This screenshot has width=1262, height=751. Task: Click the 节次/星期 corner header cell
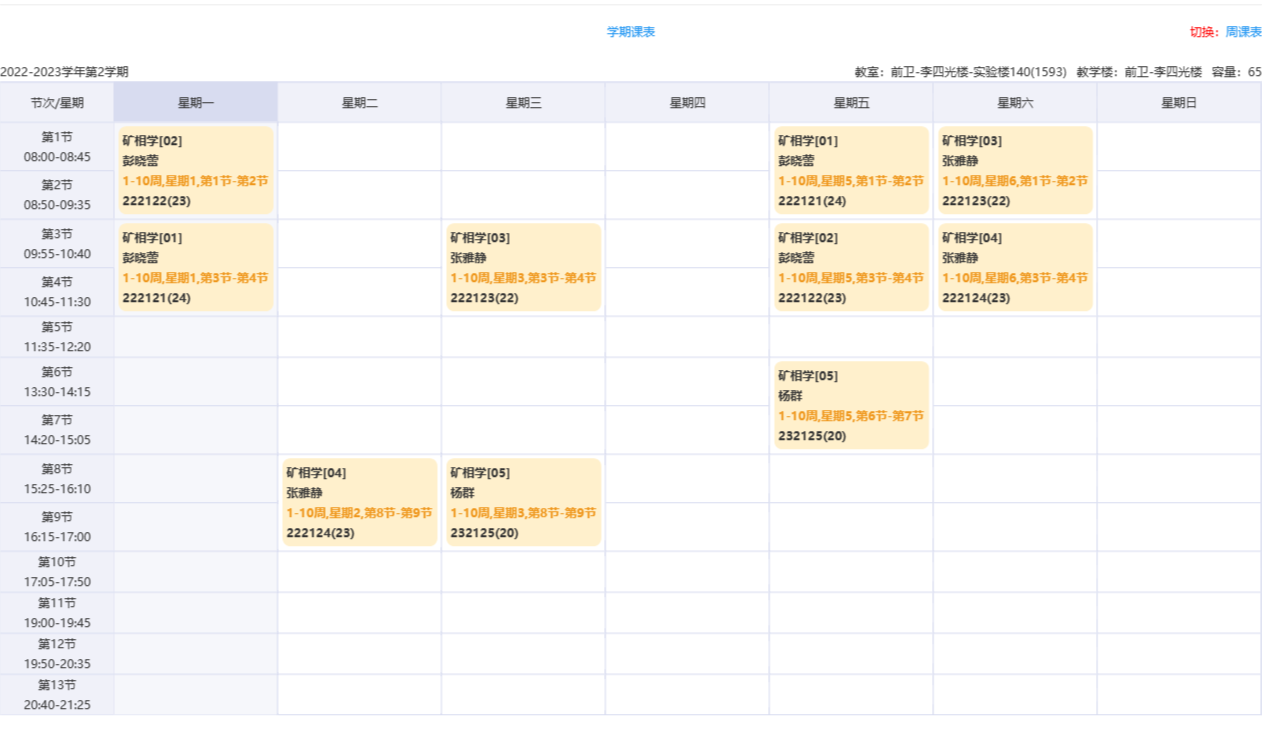pyautogui.click(x=57, y=103)
